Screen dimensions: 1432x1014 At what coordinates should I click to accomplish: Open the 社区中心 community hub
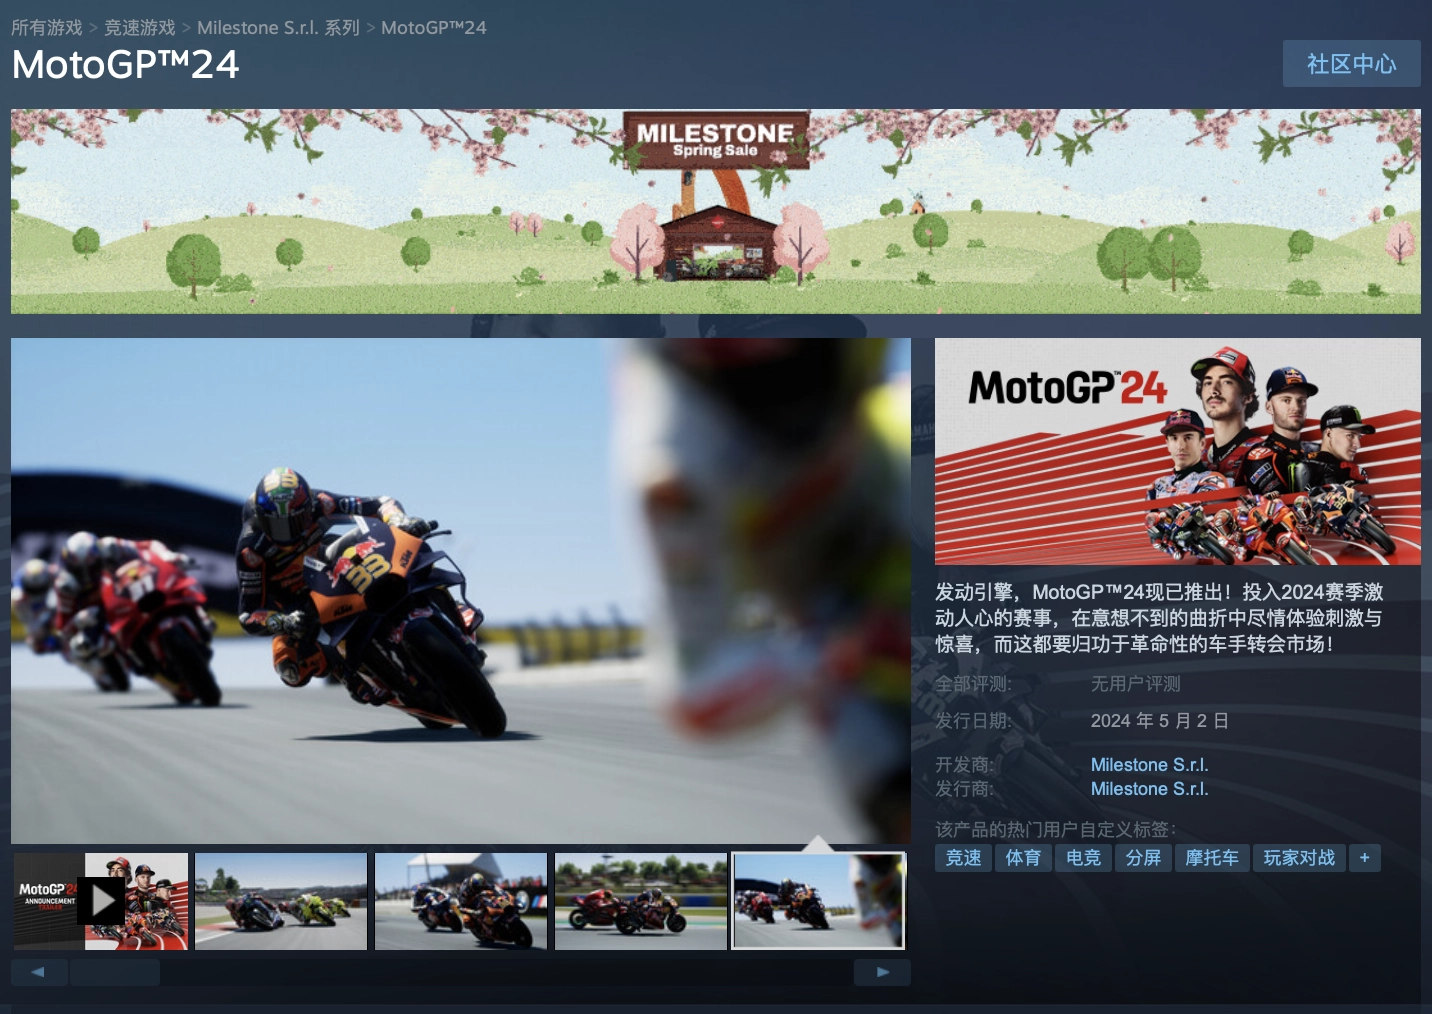pos(1351,64)
